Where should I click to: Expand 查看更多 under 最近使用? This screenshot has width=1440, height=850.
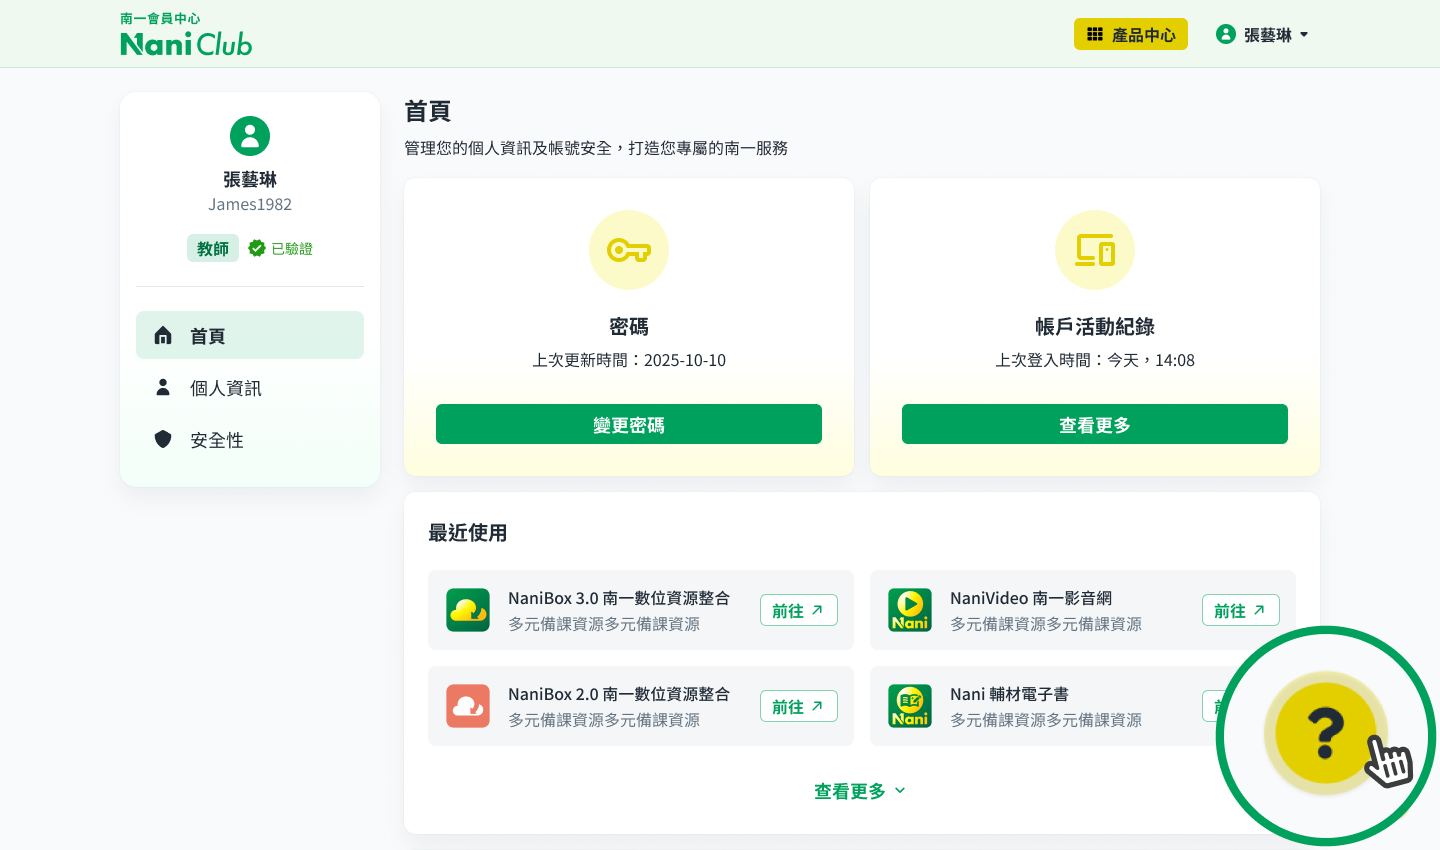[860, 791]
